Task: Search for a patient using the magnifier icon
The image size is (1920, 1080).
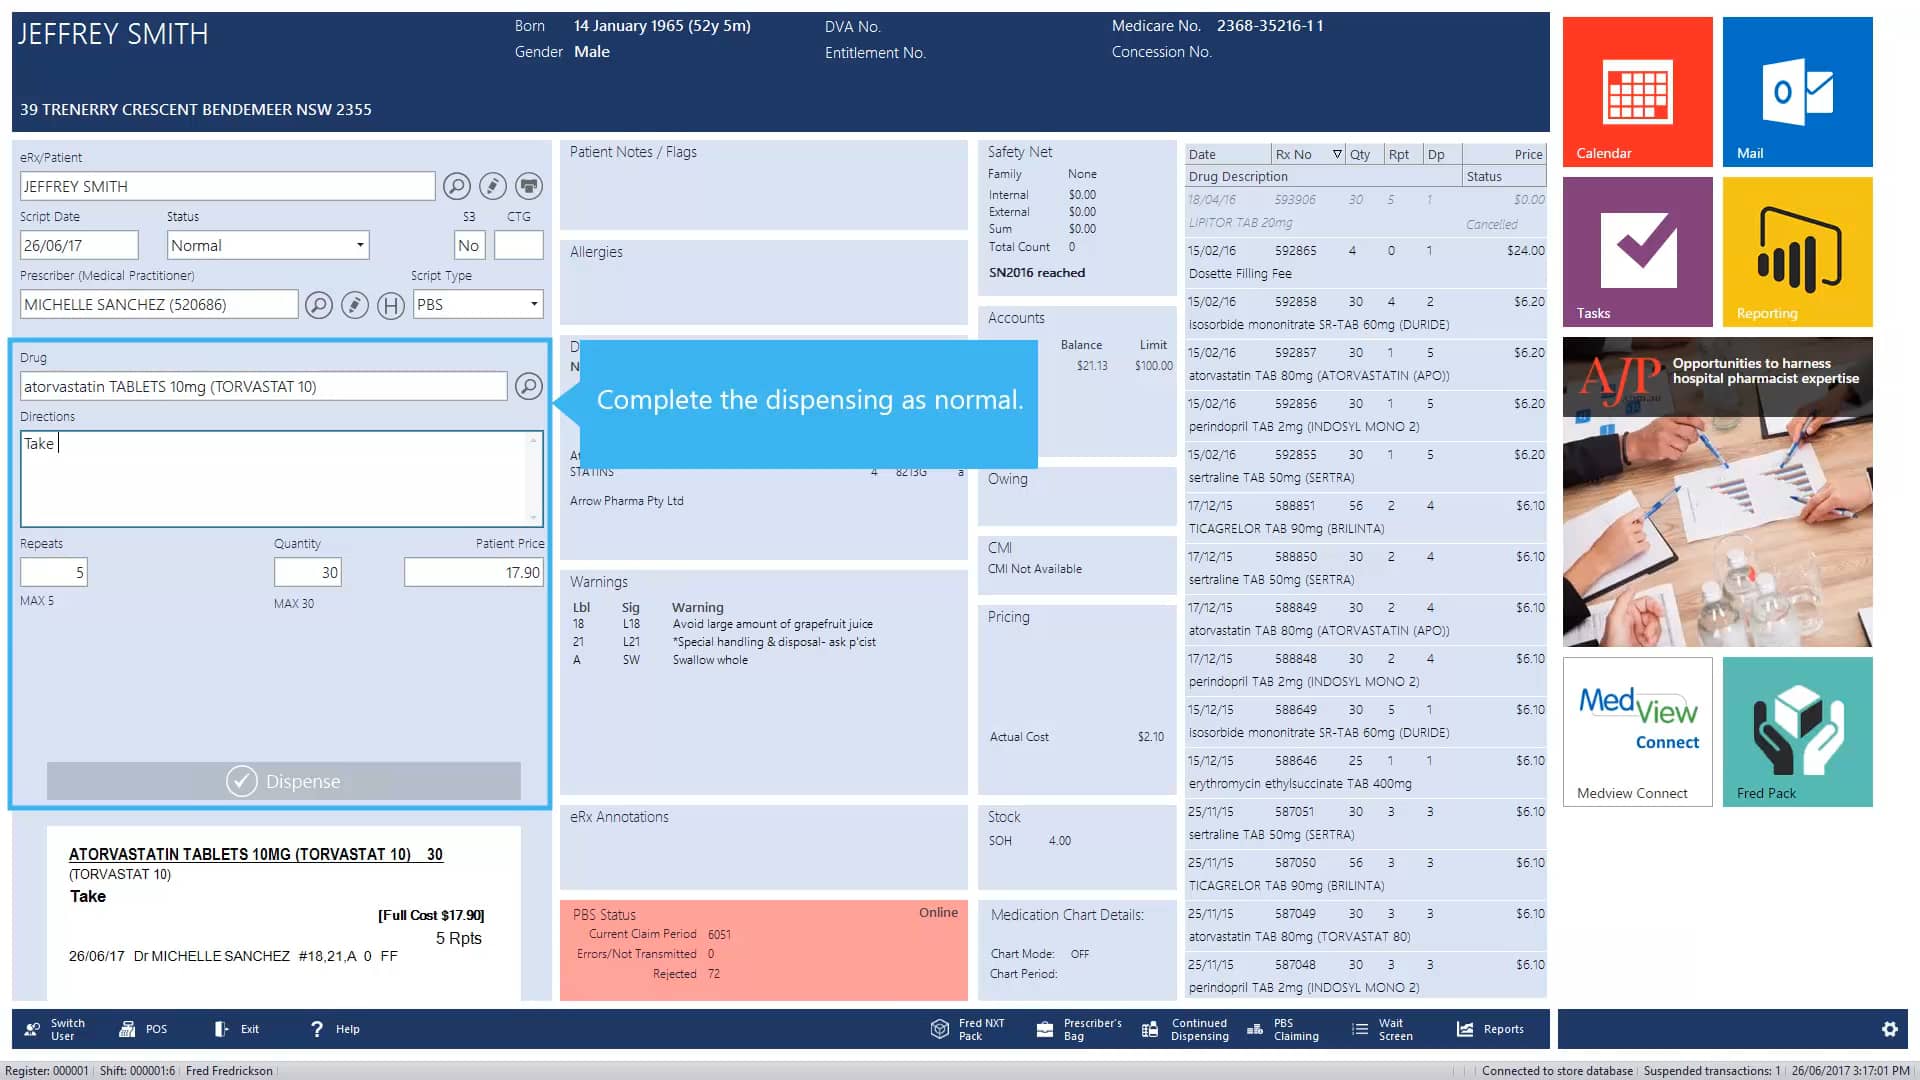Action: click(458, 186)
